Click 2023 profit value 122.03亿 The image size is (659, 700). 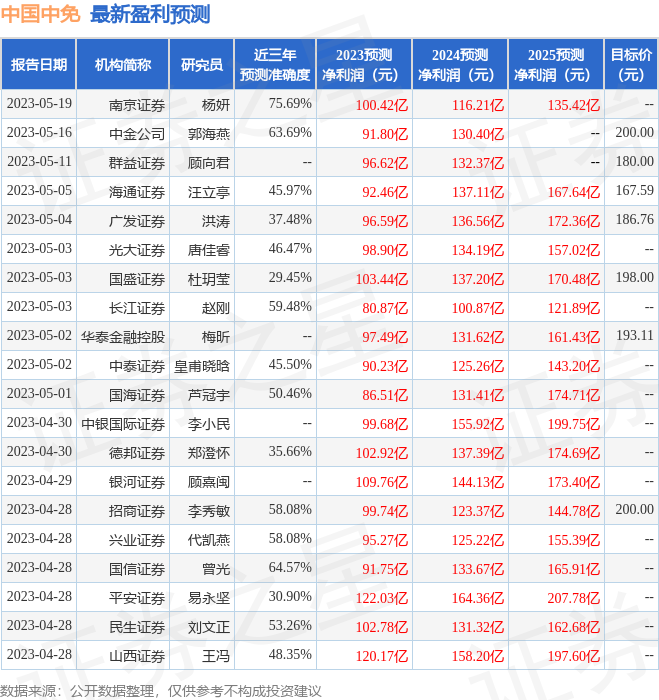(x=382, y=598)
